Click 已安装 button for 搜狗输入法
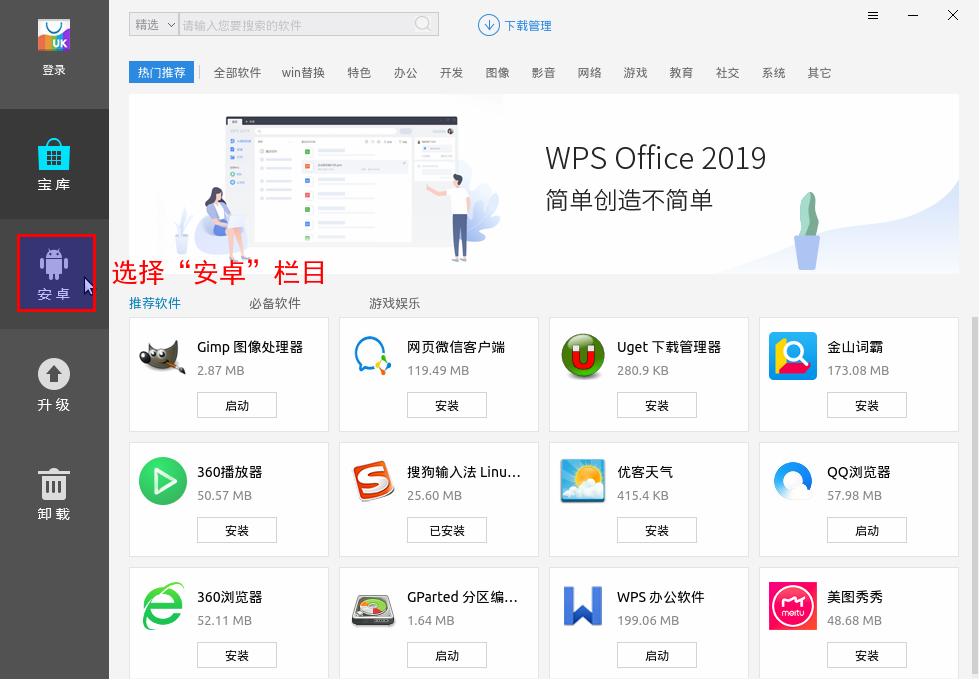980x680 pixels. [447, 531]
